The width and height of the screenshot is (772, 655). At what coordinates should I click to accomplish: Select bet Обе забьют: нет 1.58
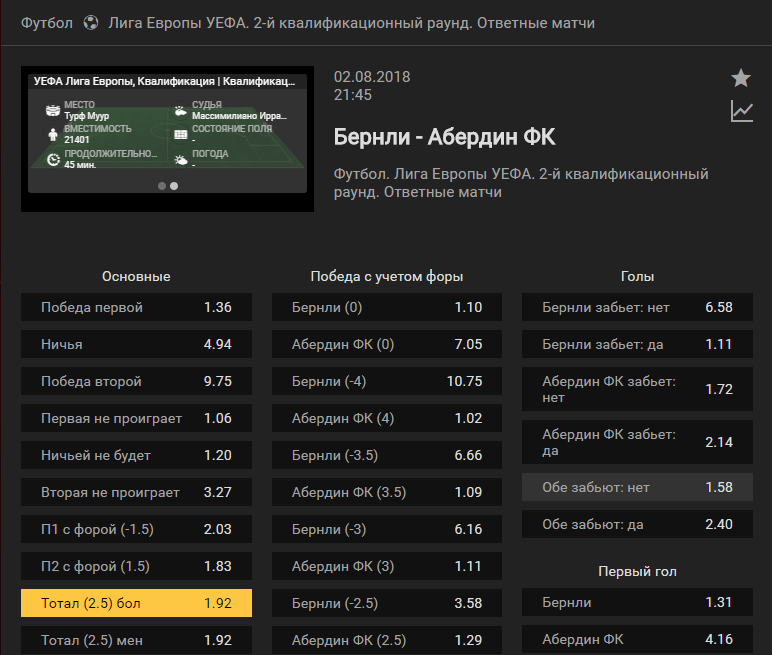(638, 487)
